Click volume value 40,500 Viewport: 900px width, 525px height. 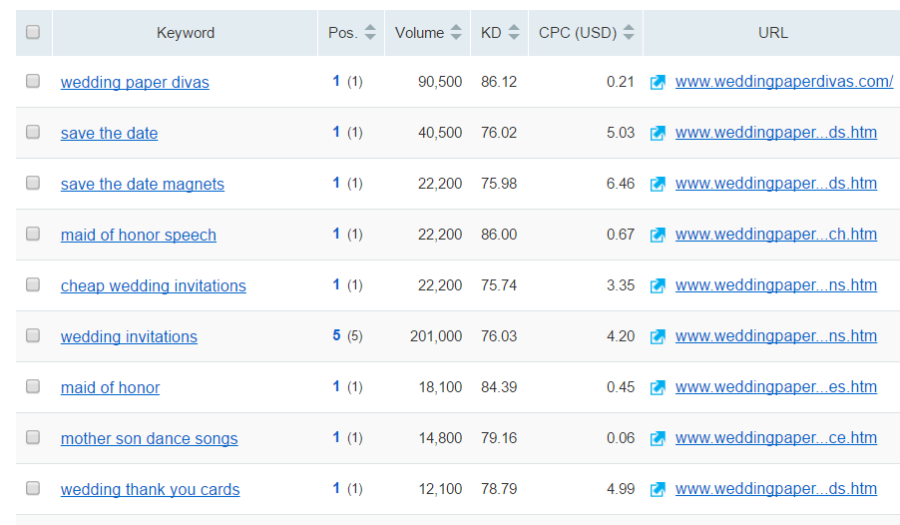point(440,133)
